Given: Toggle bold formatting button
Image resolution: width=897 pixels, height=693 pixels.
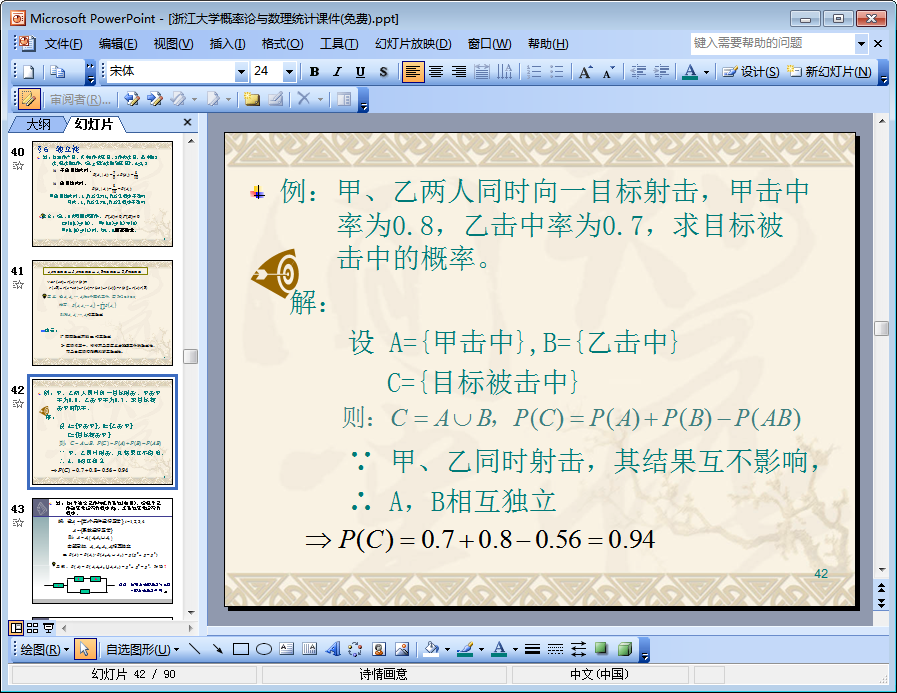Looking at the screenshot, I should pyautogui.click(x=314, y=72).
